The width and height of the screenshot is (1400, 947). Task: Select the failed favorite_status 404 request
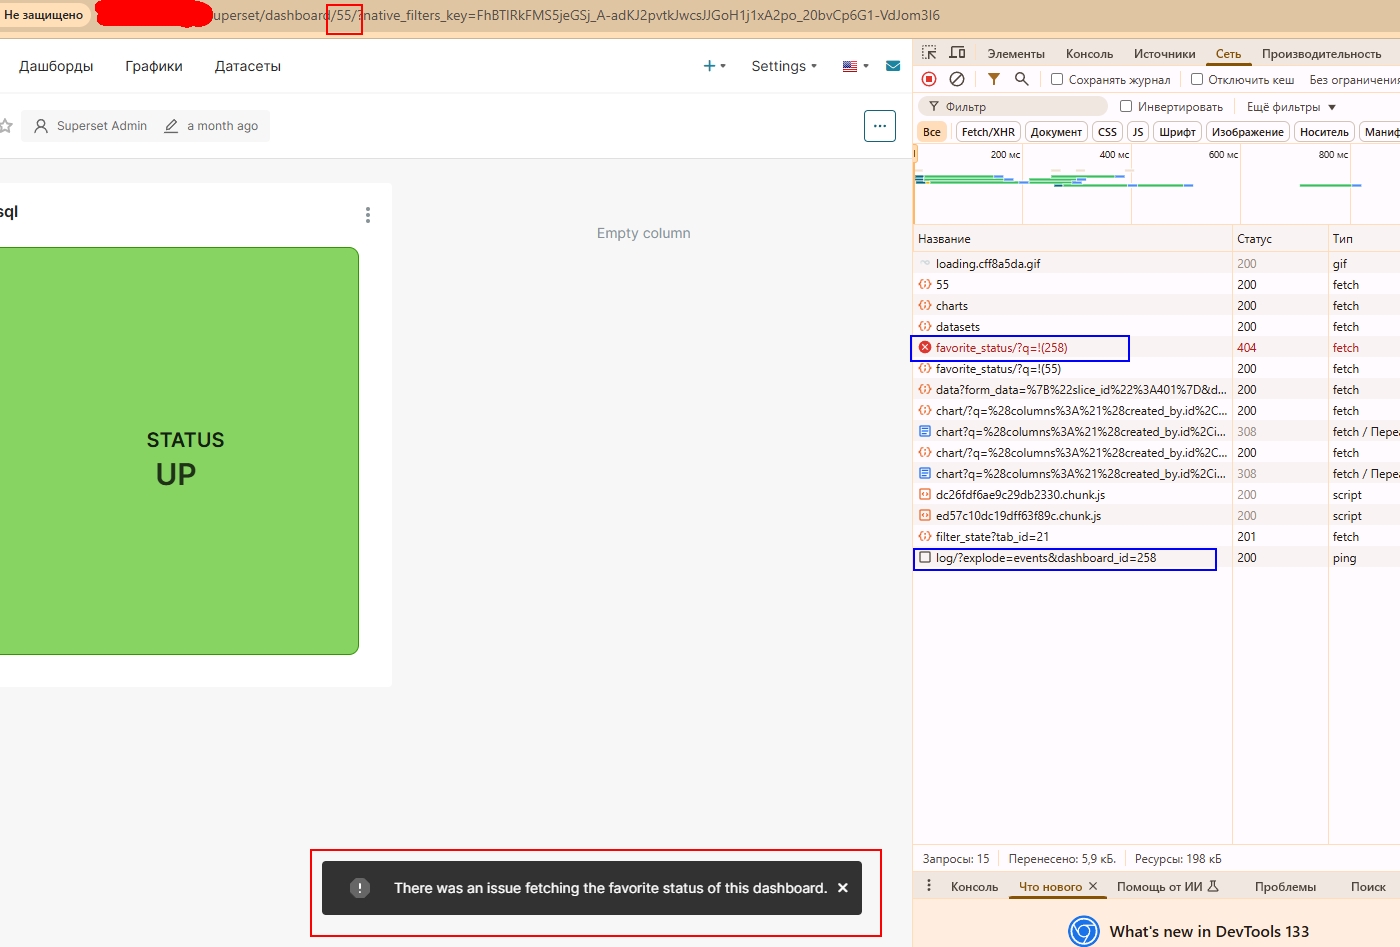(x=1001, y=348)
